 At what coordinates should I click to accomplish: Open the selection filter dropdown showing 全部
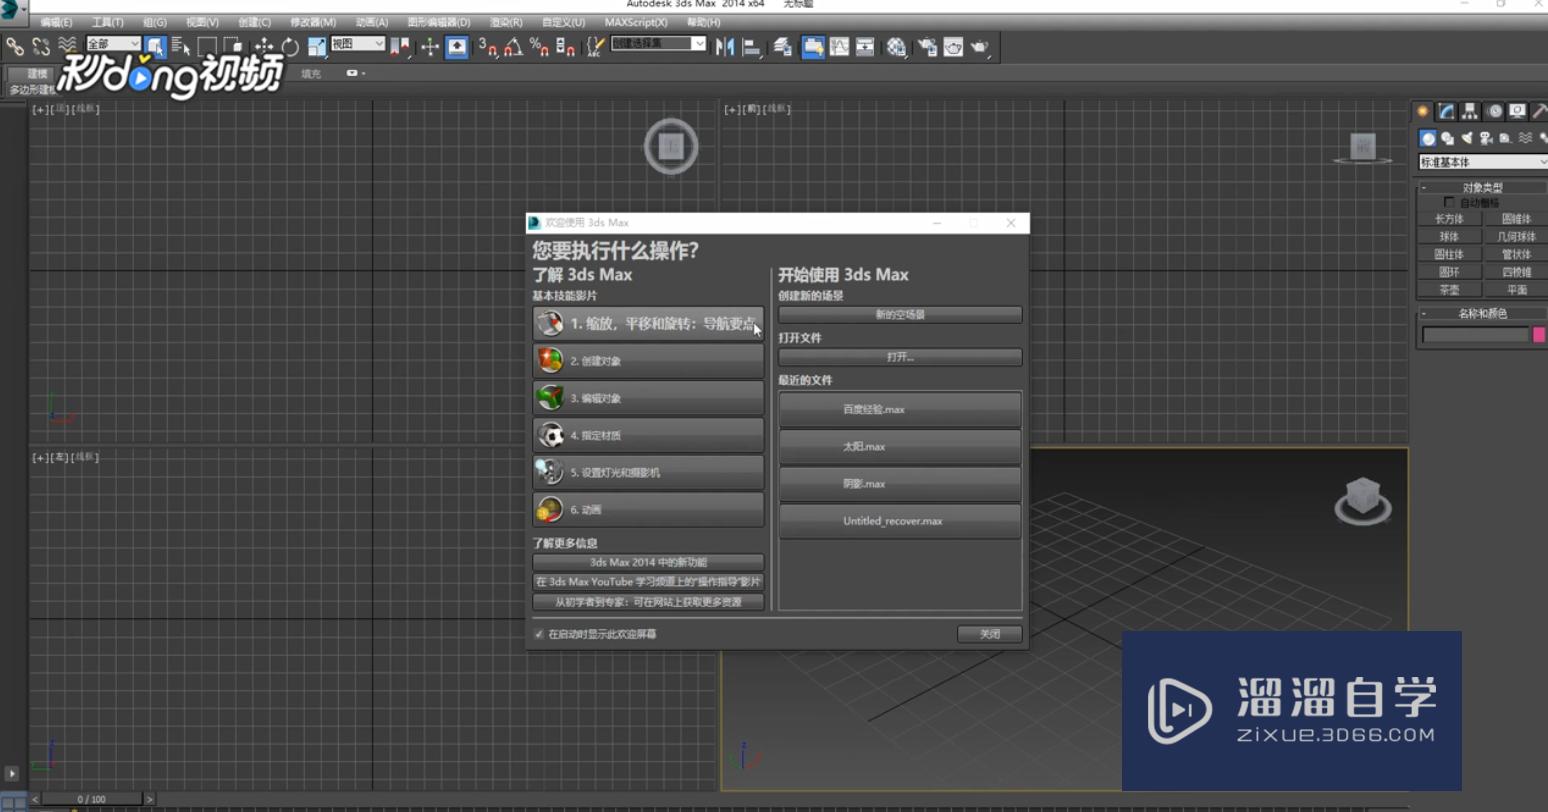tap(113, 44)
